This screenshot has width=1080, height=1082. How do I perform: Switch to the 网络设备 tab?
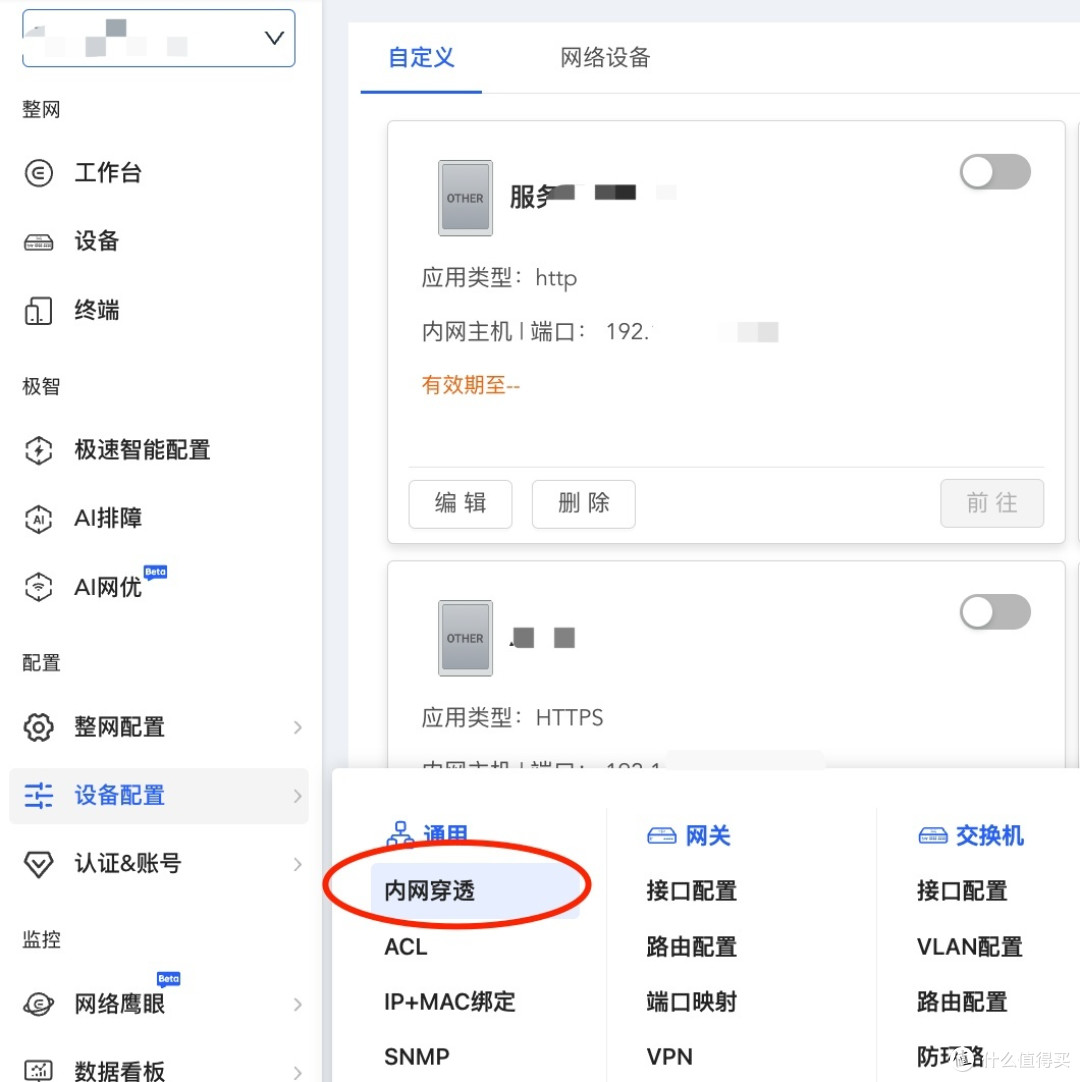(x=605, y=57)
